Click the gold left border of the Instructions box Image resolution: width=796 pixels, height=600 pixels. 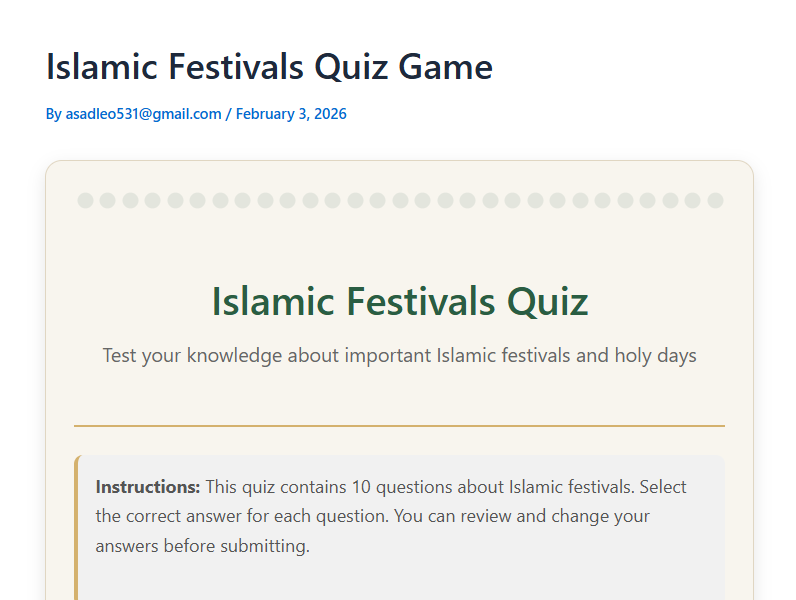pos(76,520)
